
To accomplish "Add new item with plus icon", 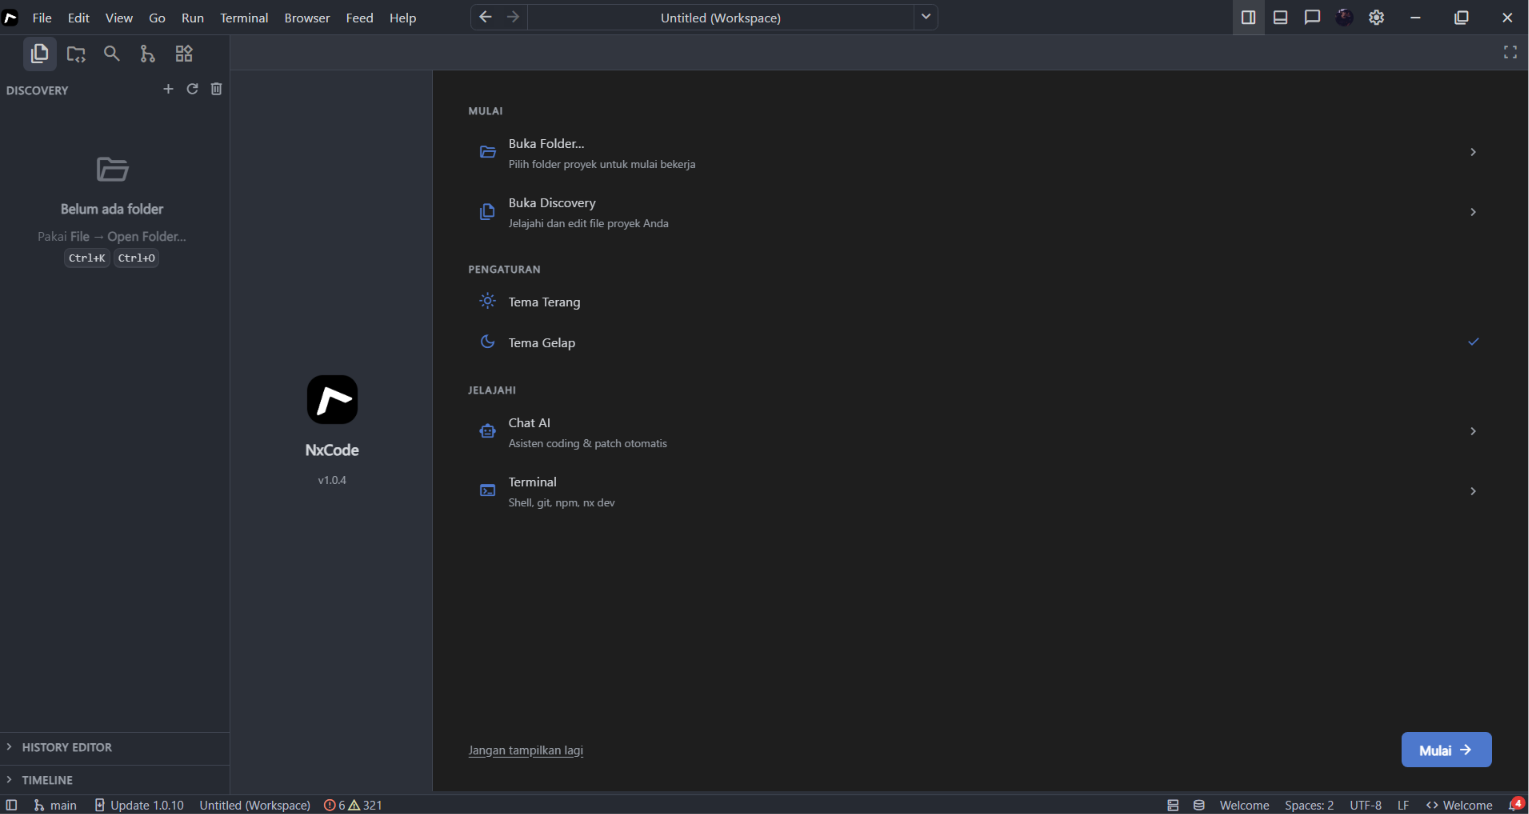I will (168, 89).
